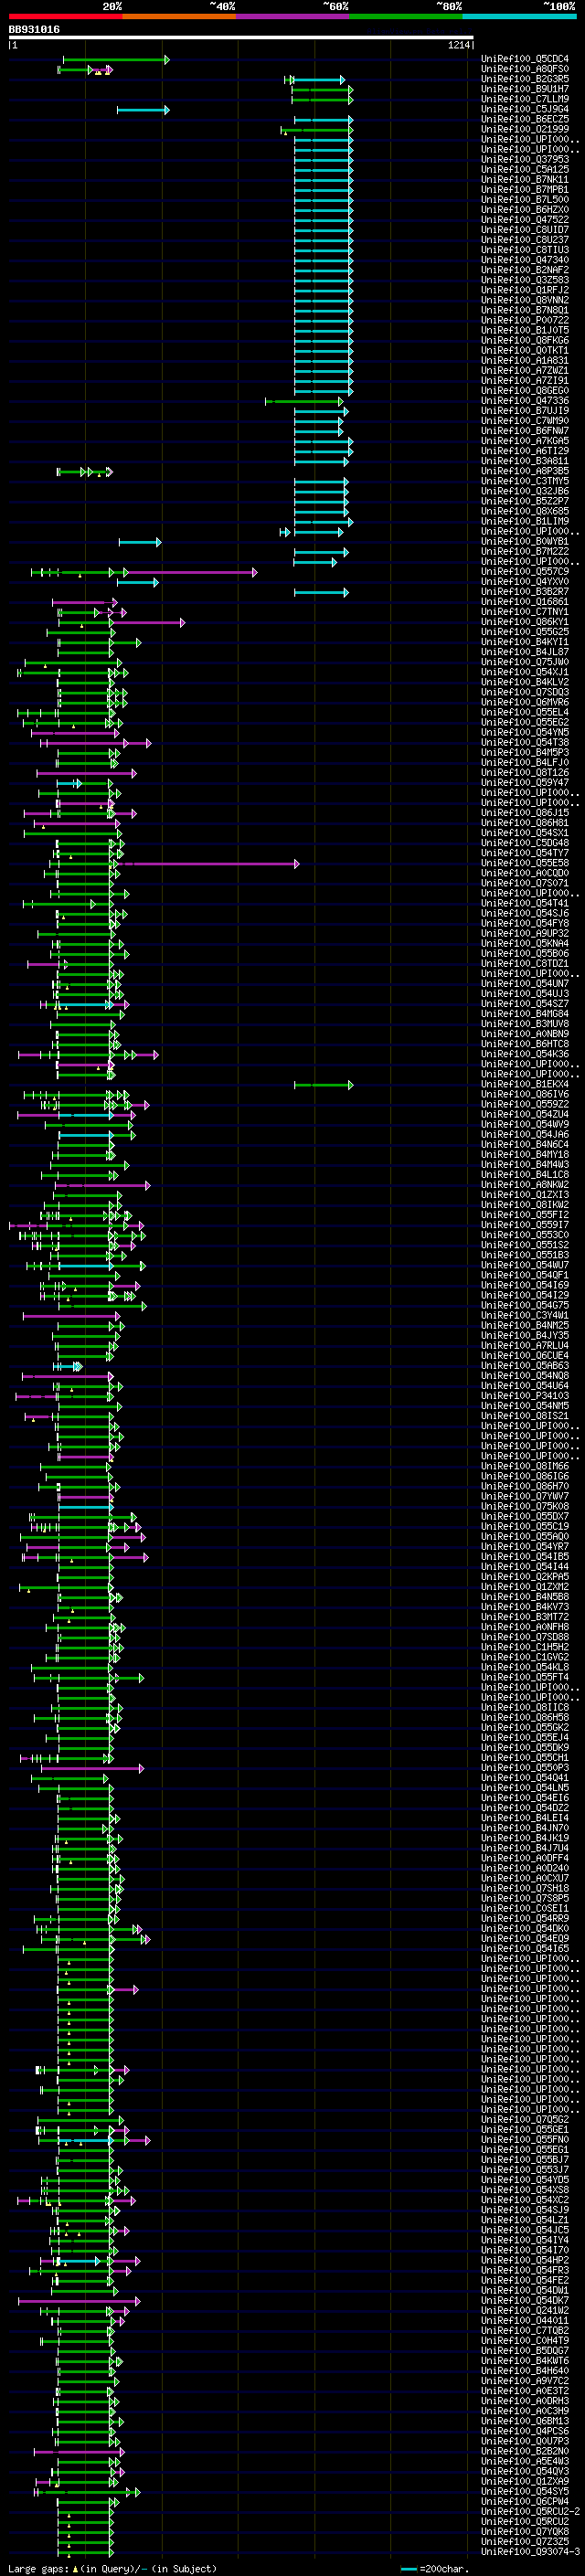Select hit label UniRef100_C5A125
585x2576 pixels.
point(525,169)
